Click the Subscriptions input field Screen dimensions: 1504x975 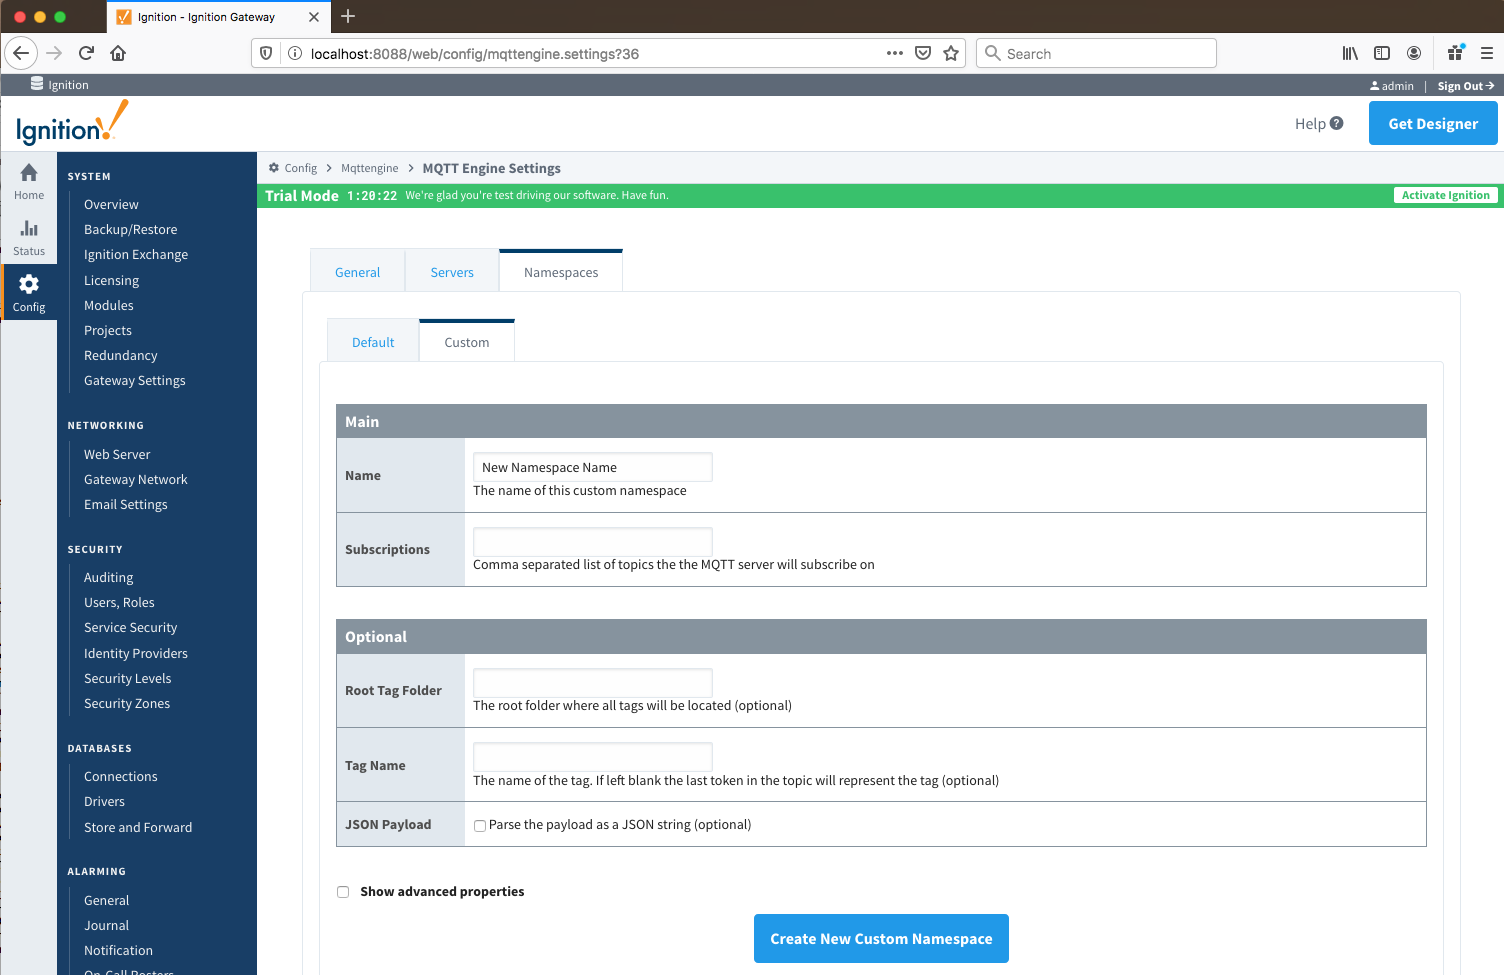(x=592, y=541)
